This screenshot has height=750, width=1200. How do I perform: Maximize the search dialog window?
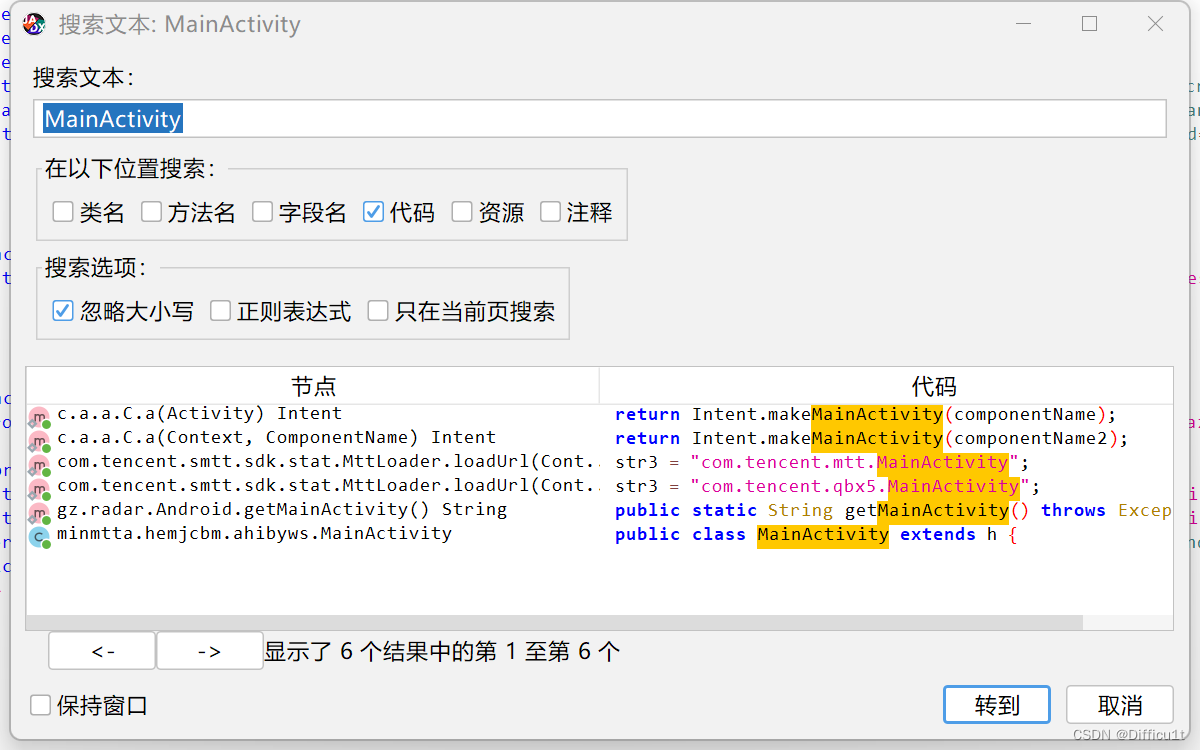(1090, 24)
